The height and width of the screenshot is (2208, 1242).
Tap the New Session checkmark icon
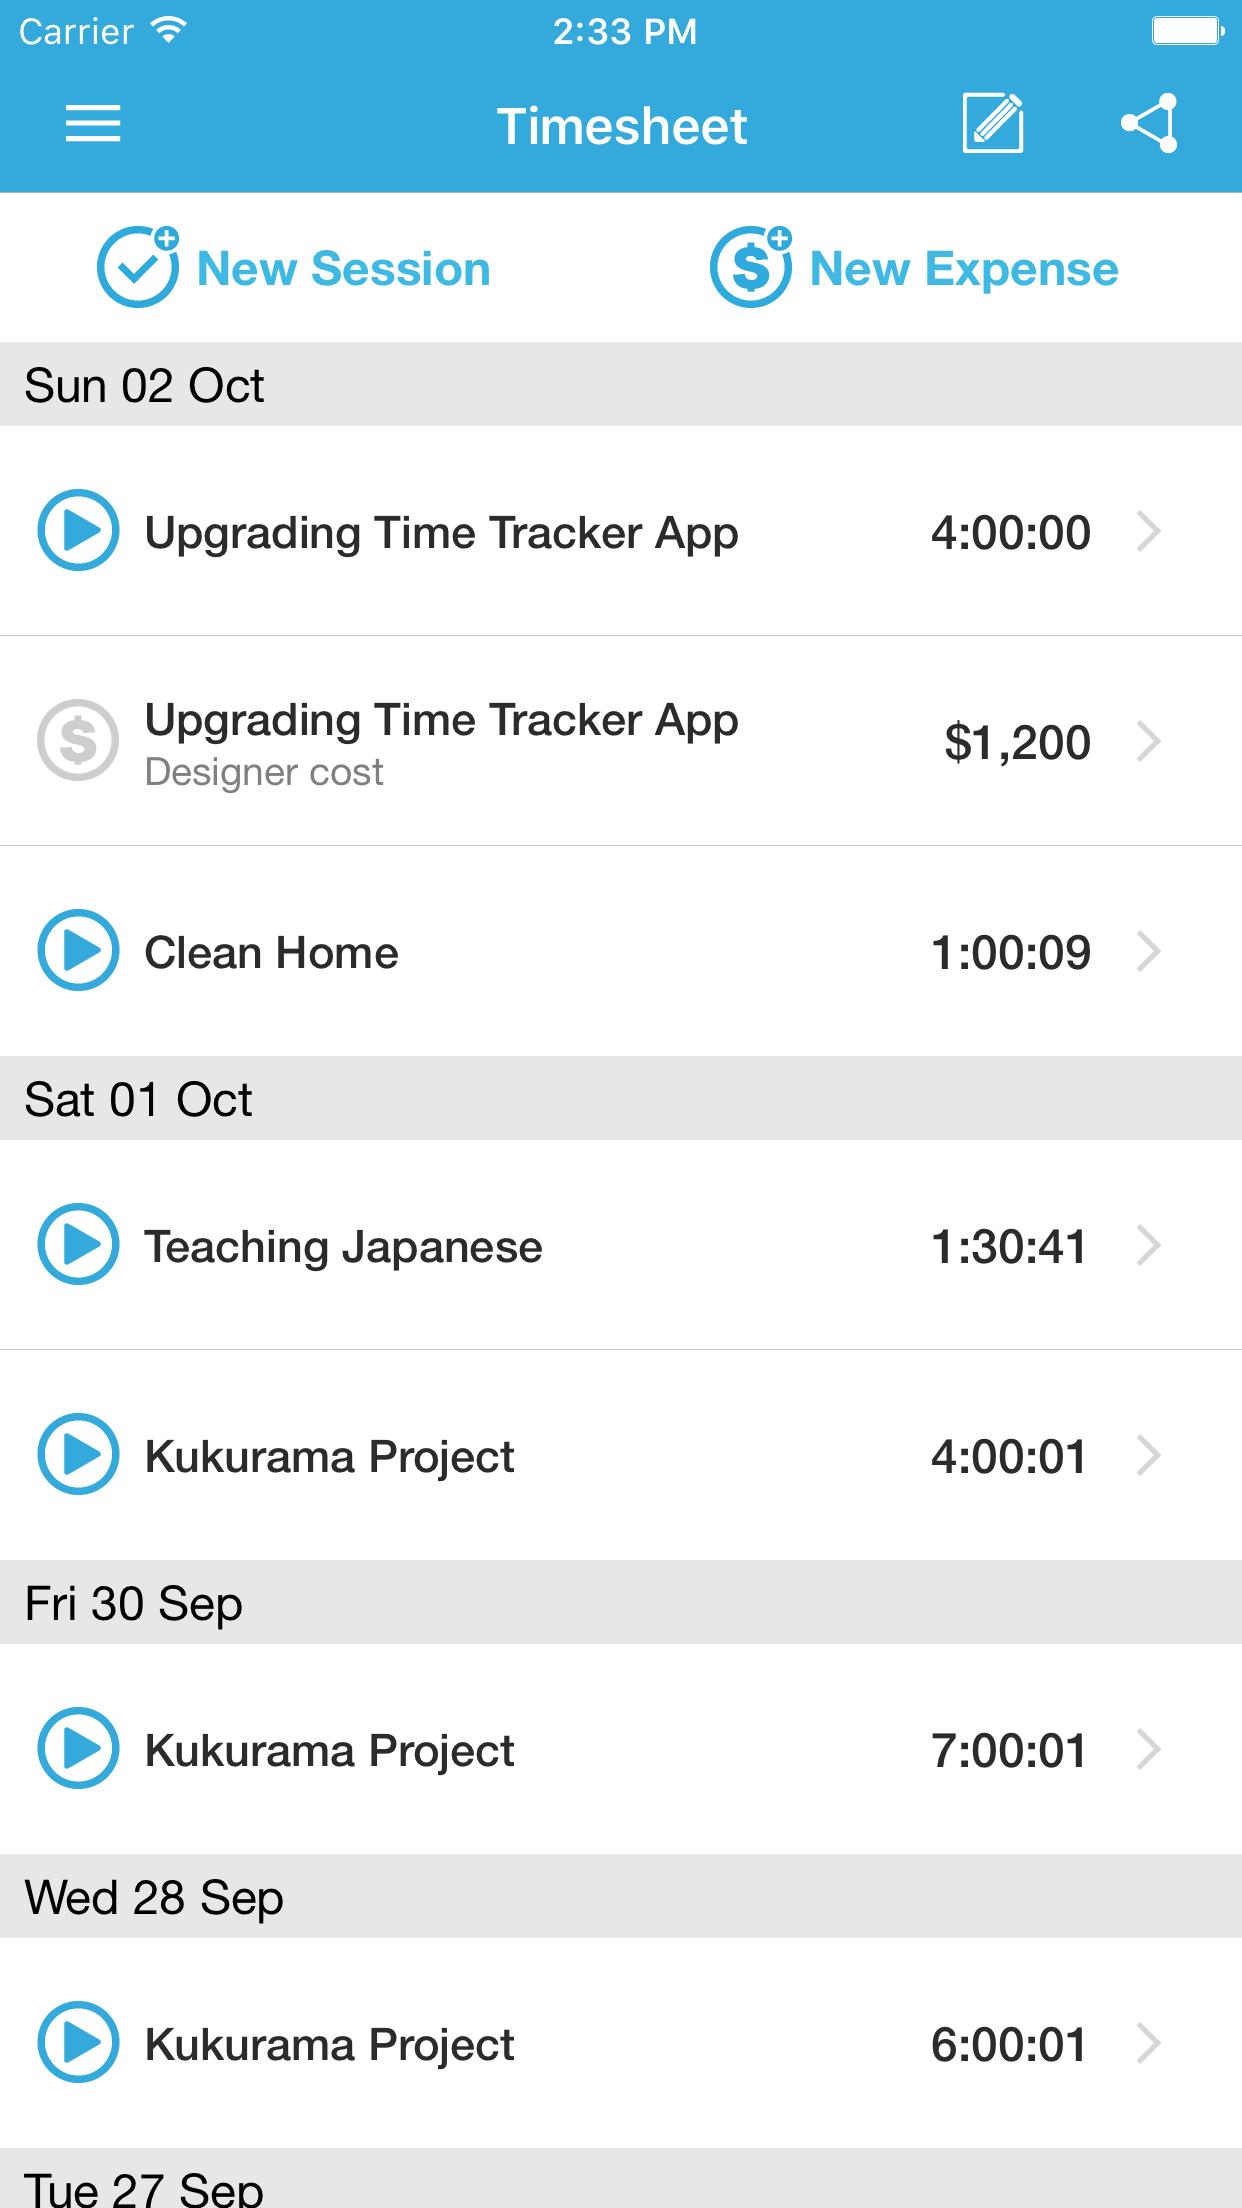pos(138,268)
